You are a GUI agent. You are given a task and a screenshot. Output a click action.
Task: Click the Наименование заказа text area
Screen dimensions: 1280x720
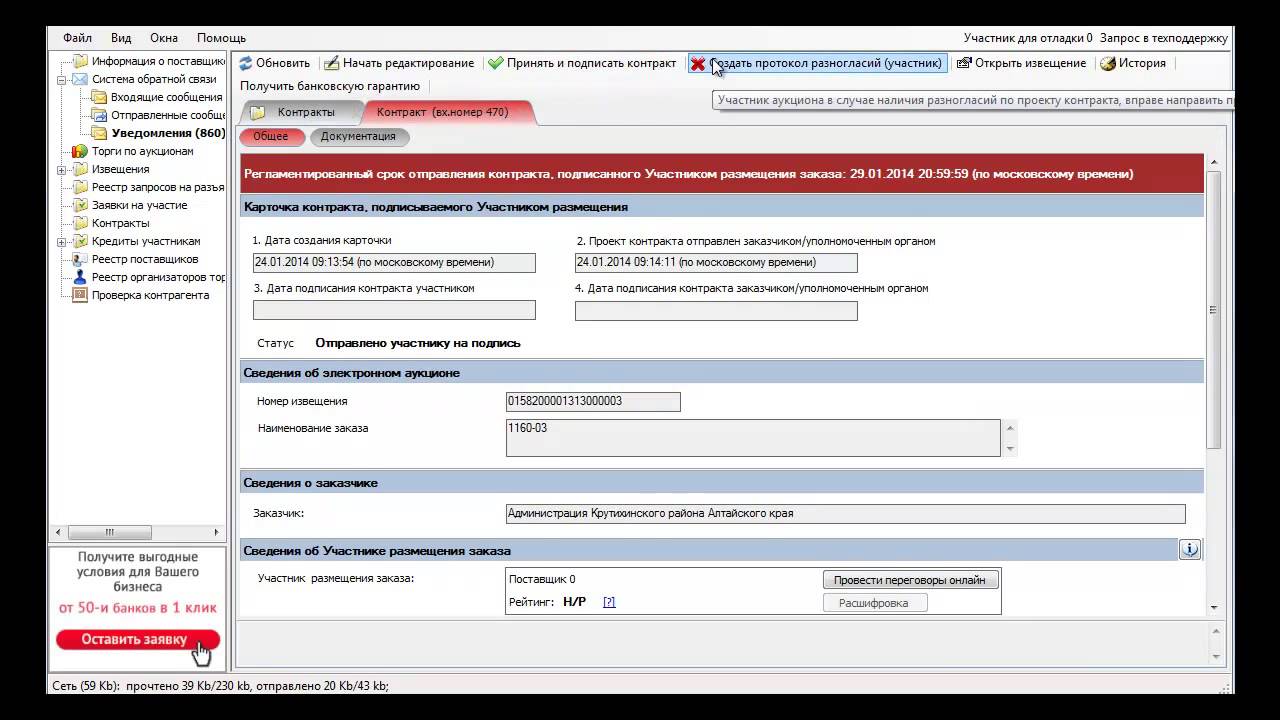click(x=753, y=438)
